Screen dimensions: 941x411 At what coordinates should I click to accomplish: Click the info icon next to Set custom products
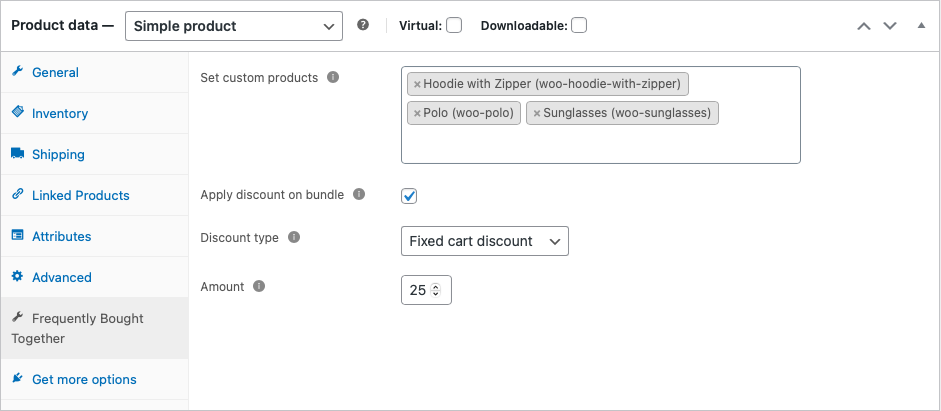[x=333, y=77]
